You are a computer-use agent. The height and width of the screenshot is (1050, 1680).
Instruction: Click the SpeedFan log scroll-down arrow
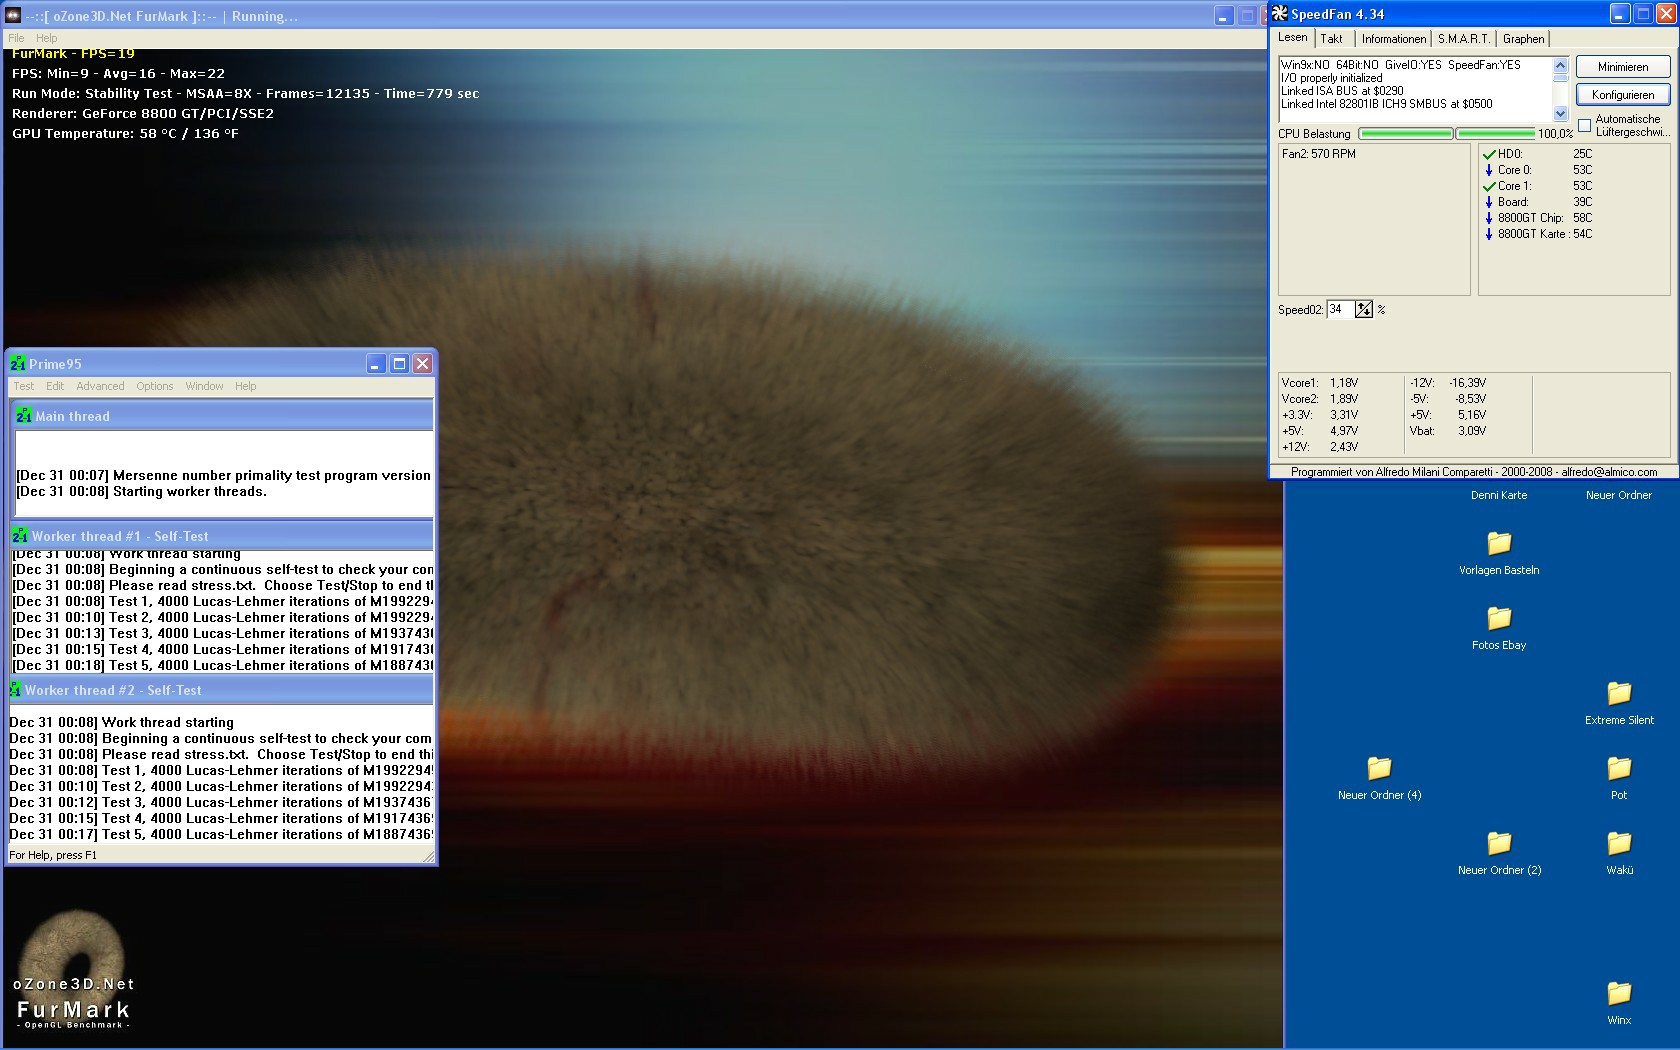click(1560, 113)
